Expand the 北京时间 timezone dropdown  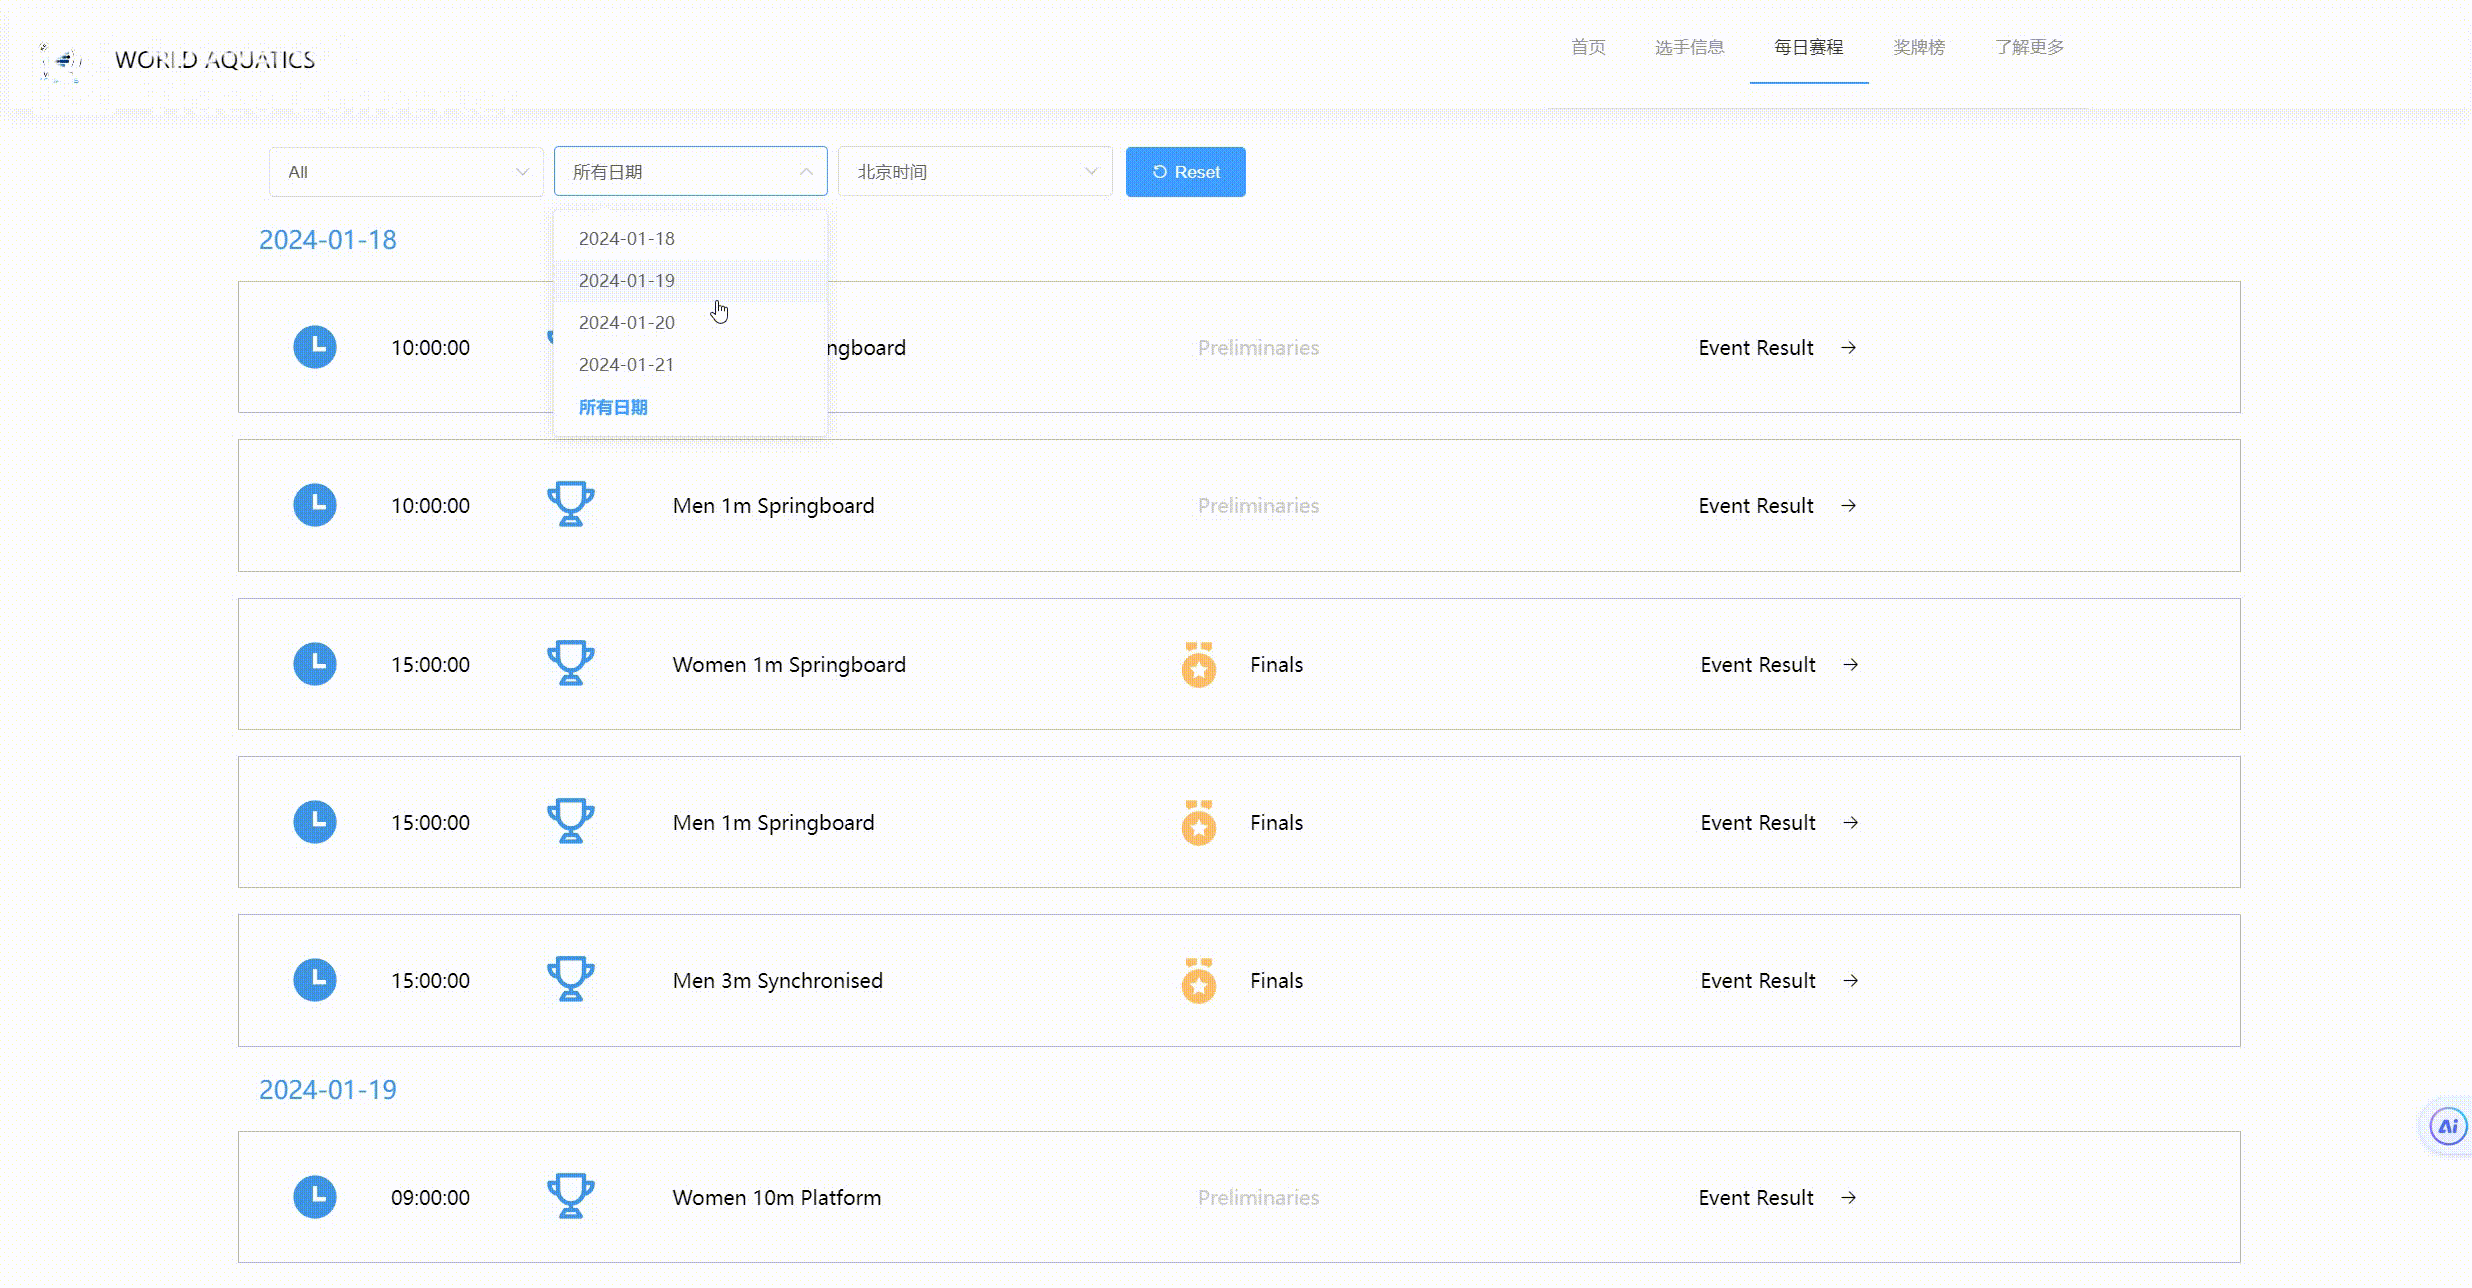[x=974, y=172]
